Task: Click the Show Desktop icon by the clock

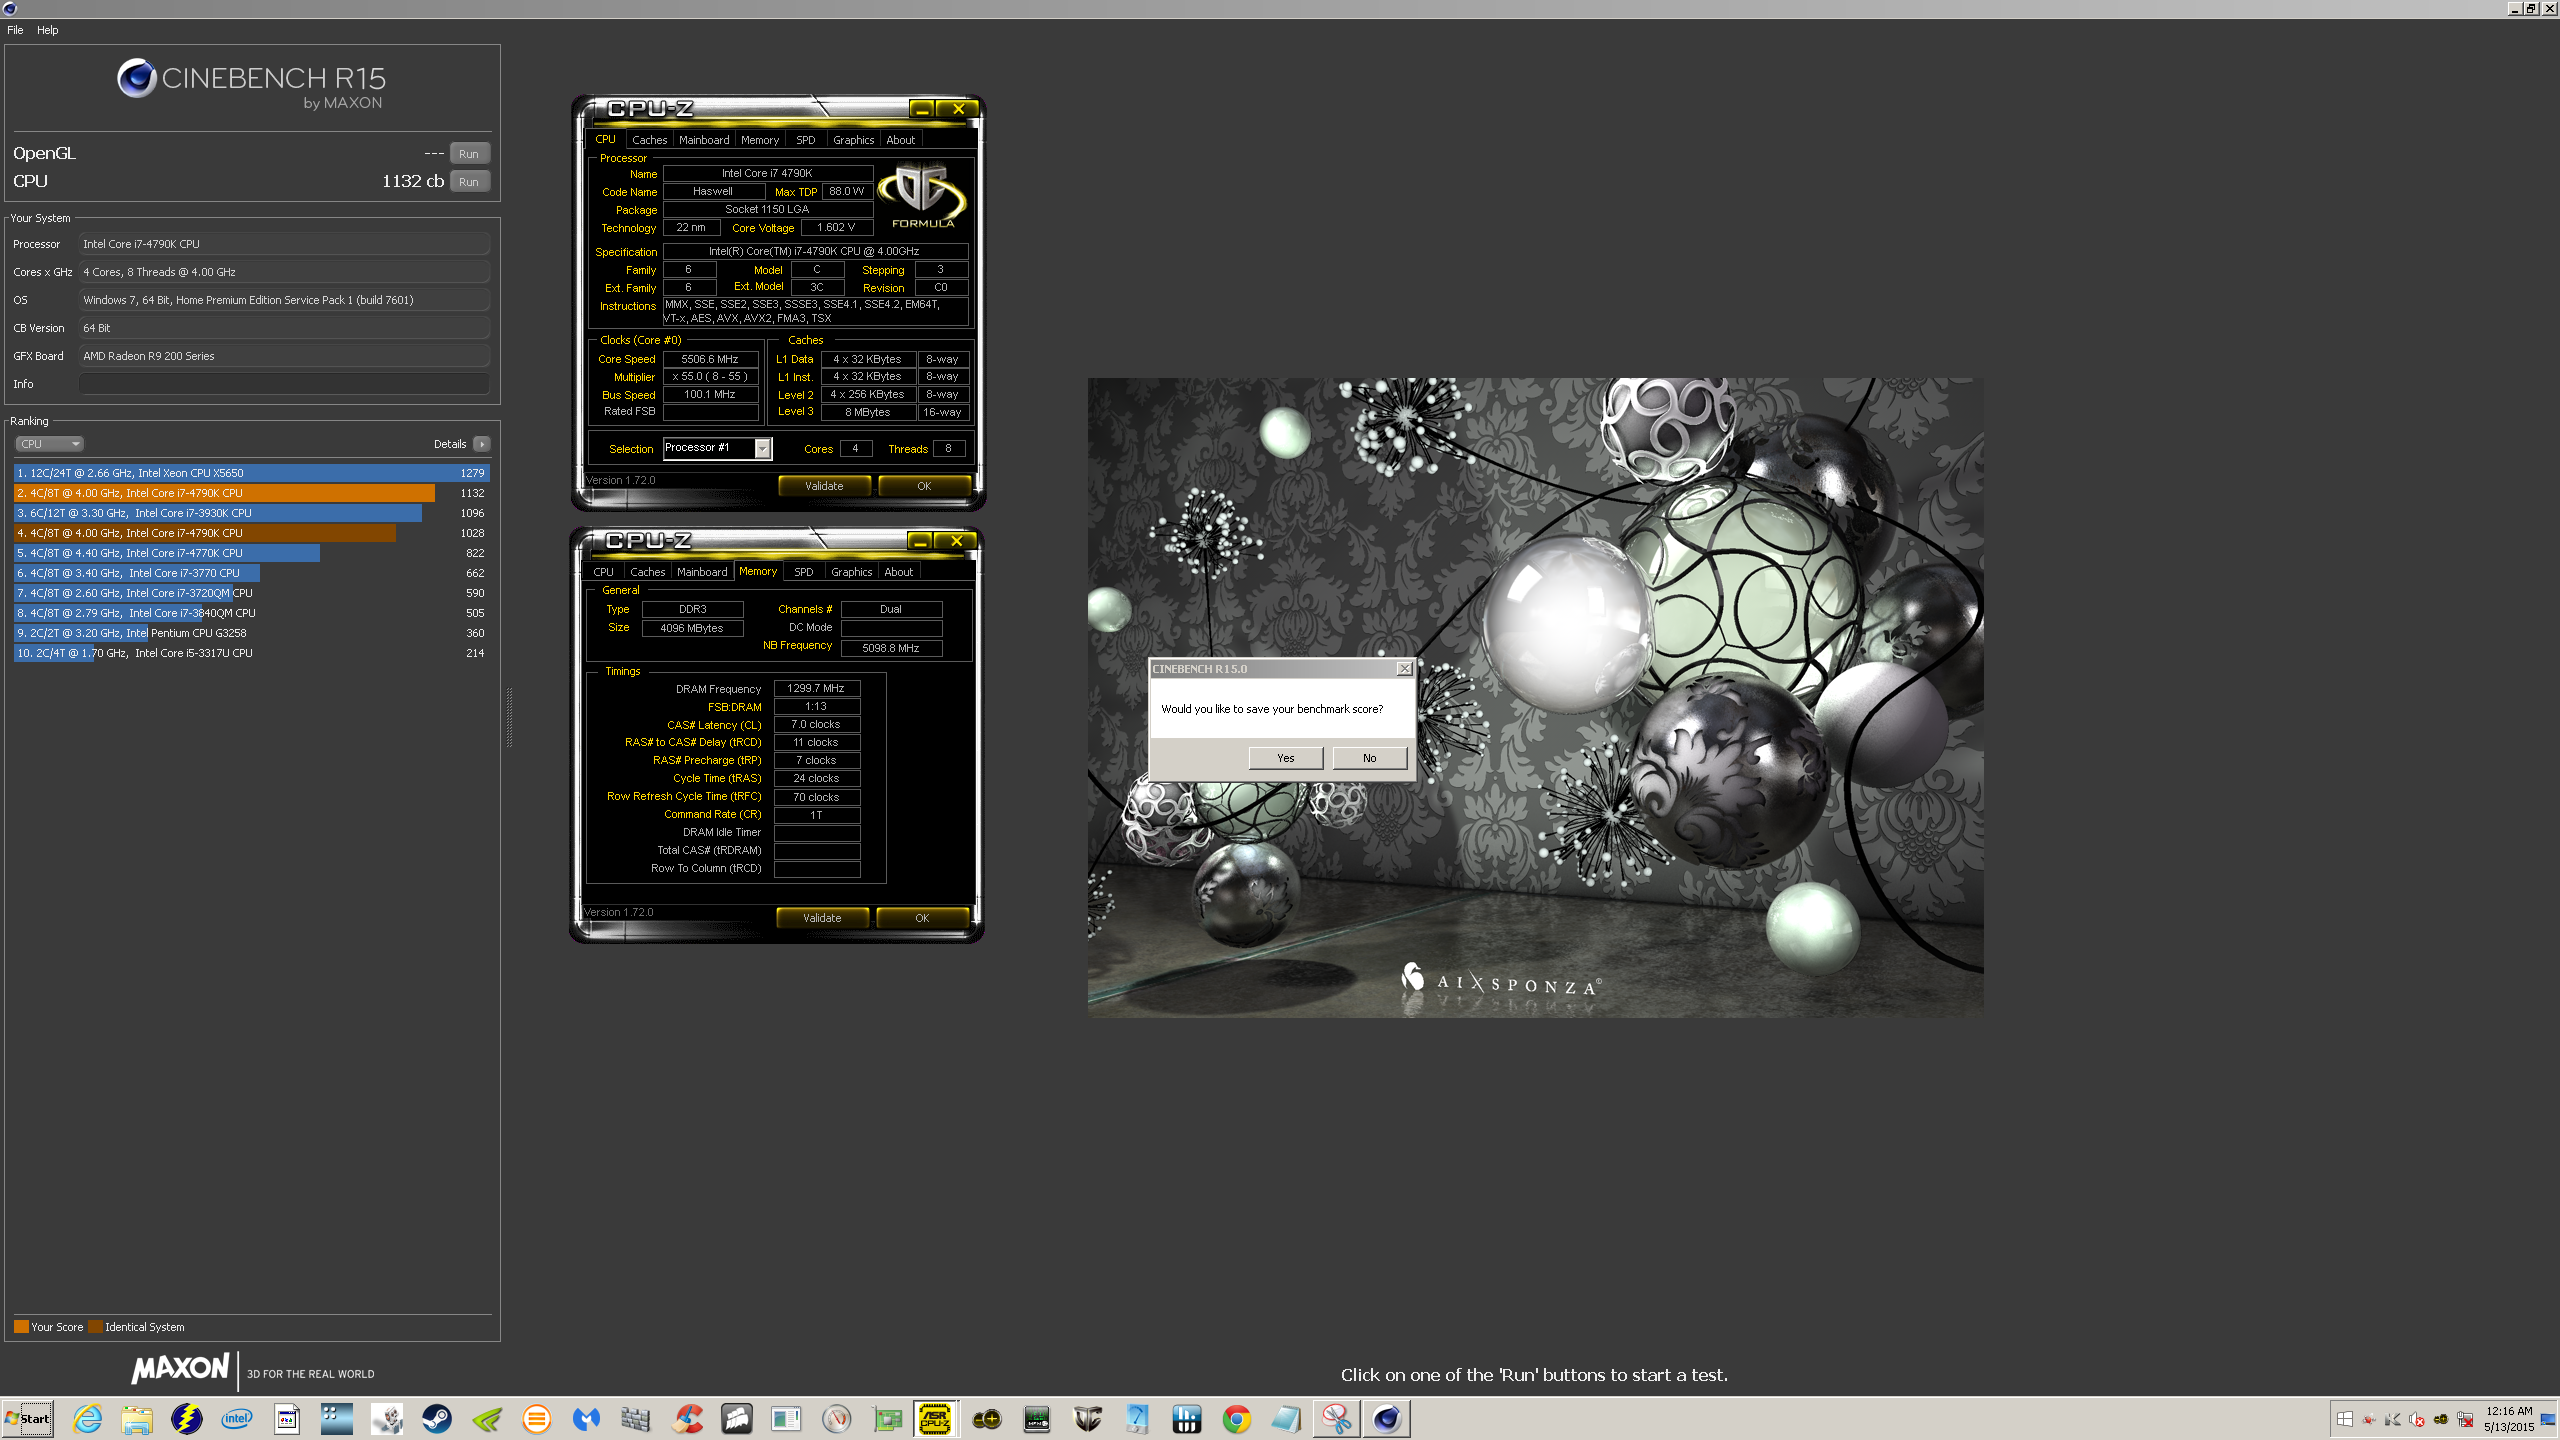Action: [x=2548, y=1419]
